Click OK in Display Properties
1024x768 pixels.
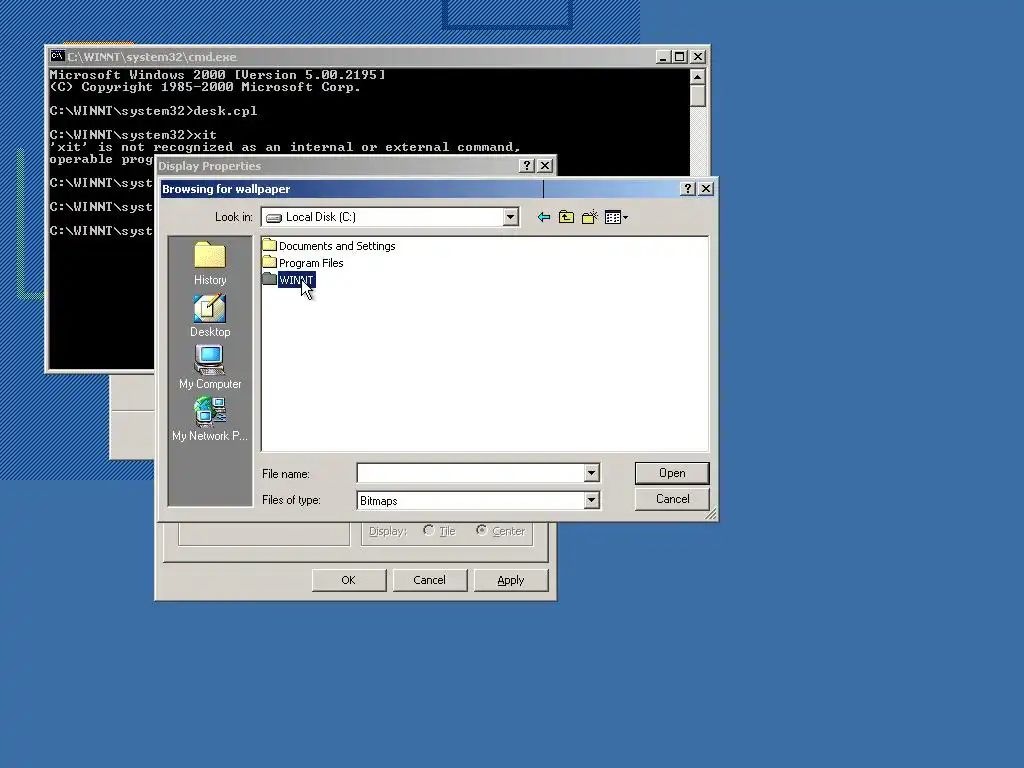click(349, 580)
